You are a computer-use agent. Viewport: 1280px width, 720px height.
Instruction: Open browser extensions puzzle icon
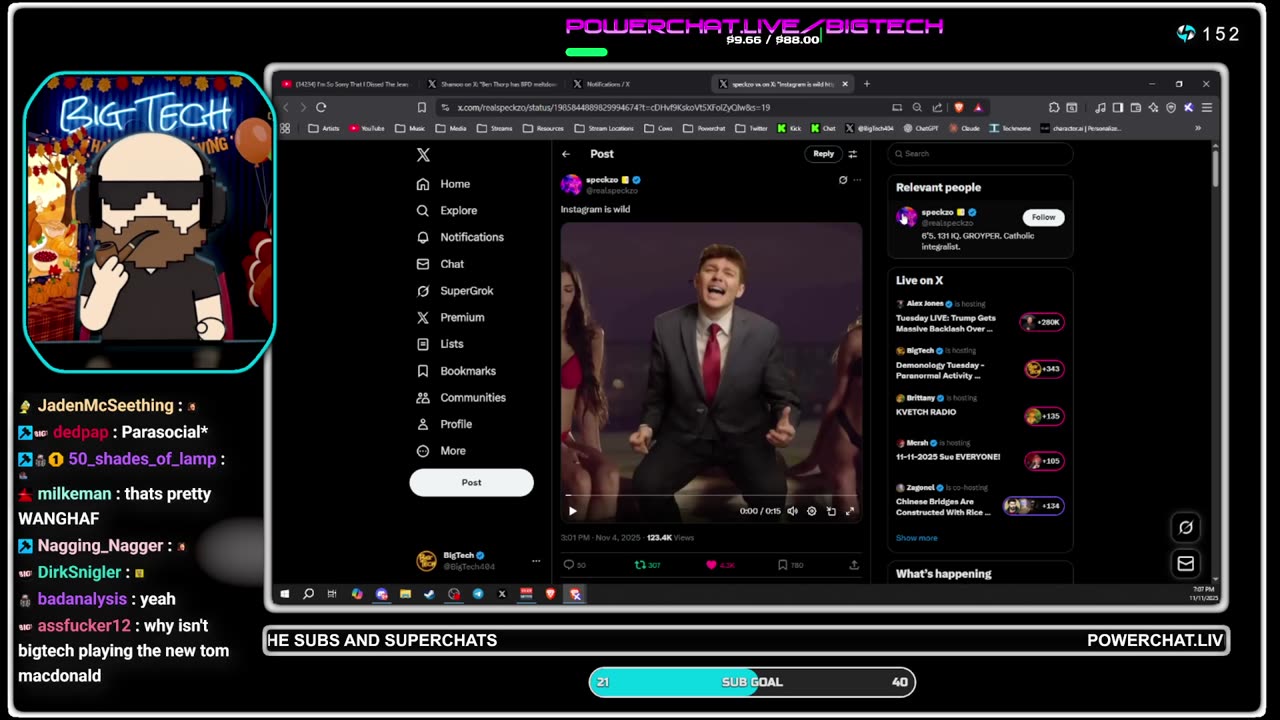coord(1054,107)
